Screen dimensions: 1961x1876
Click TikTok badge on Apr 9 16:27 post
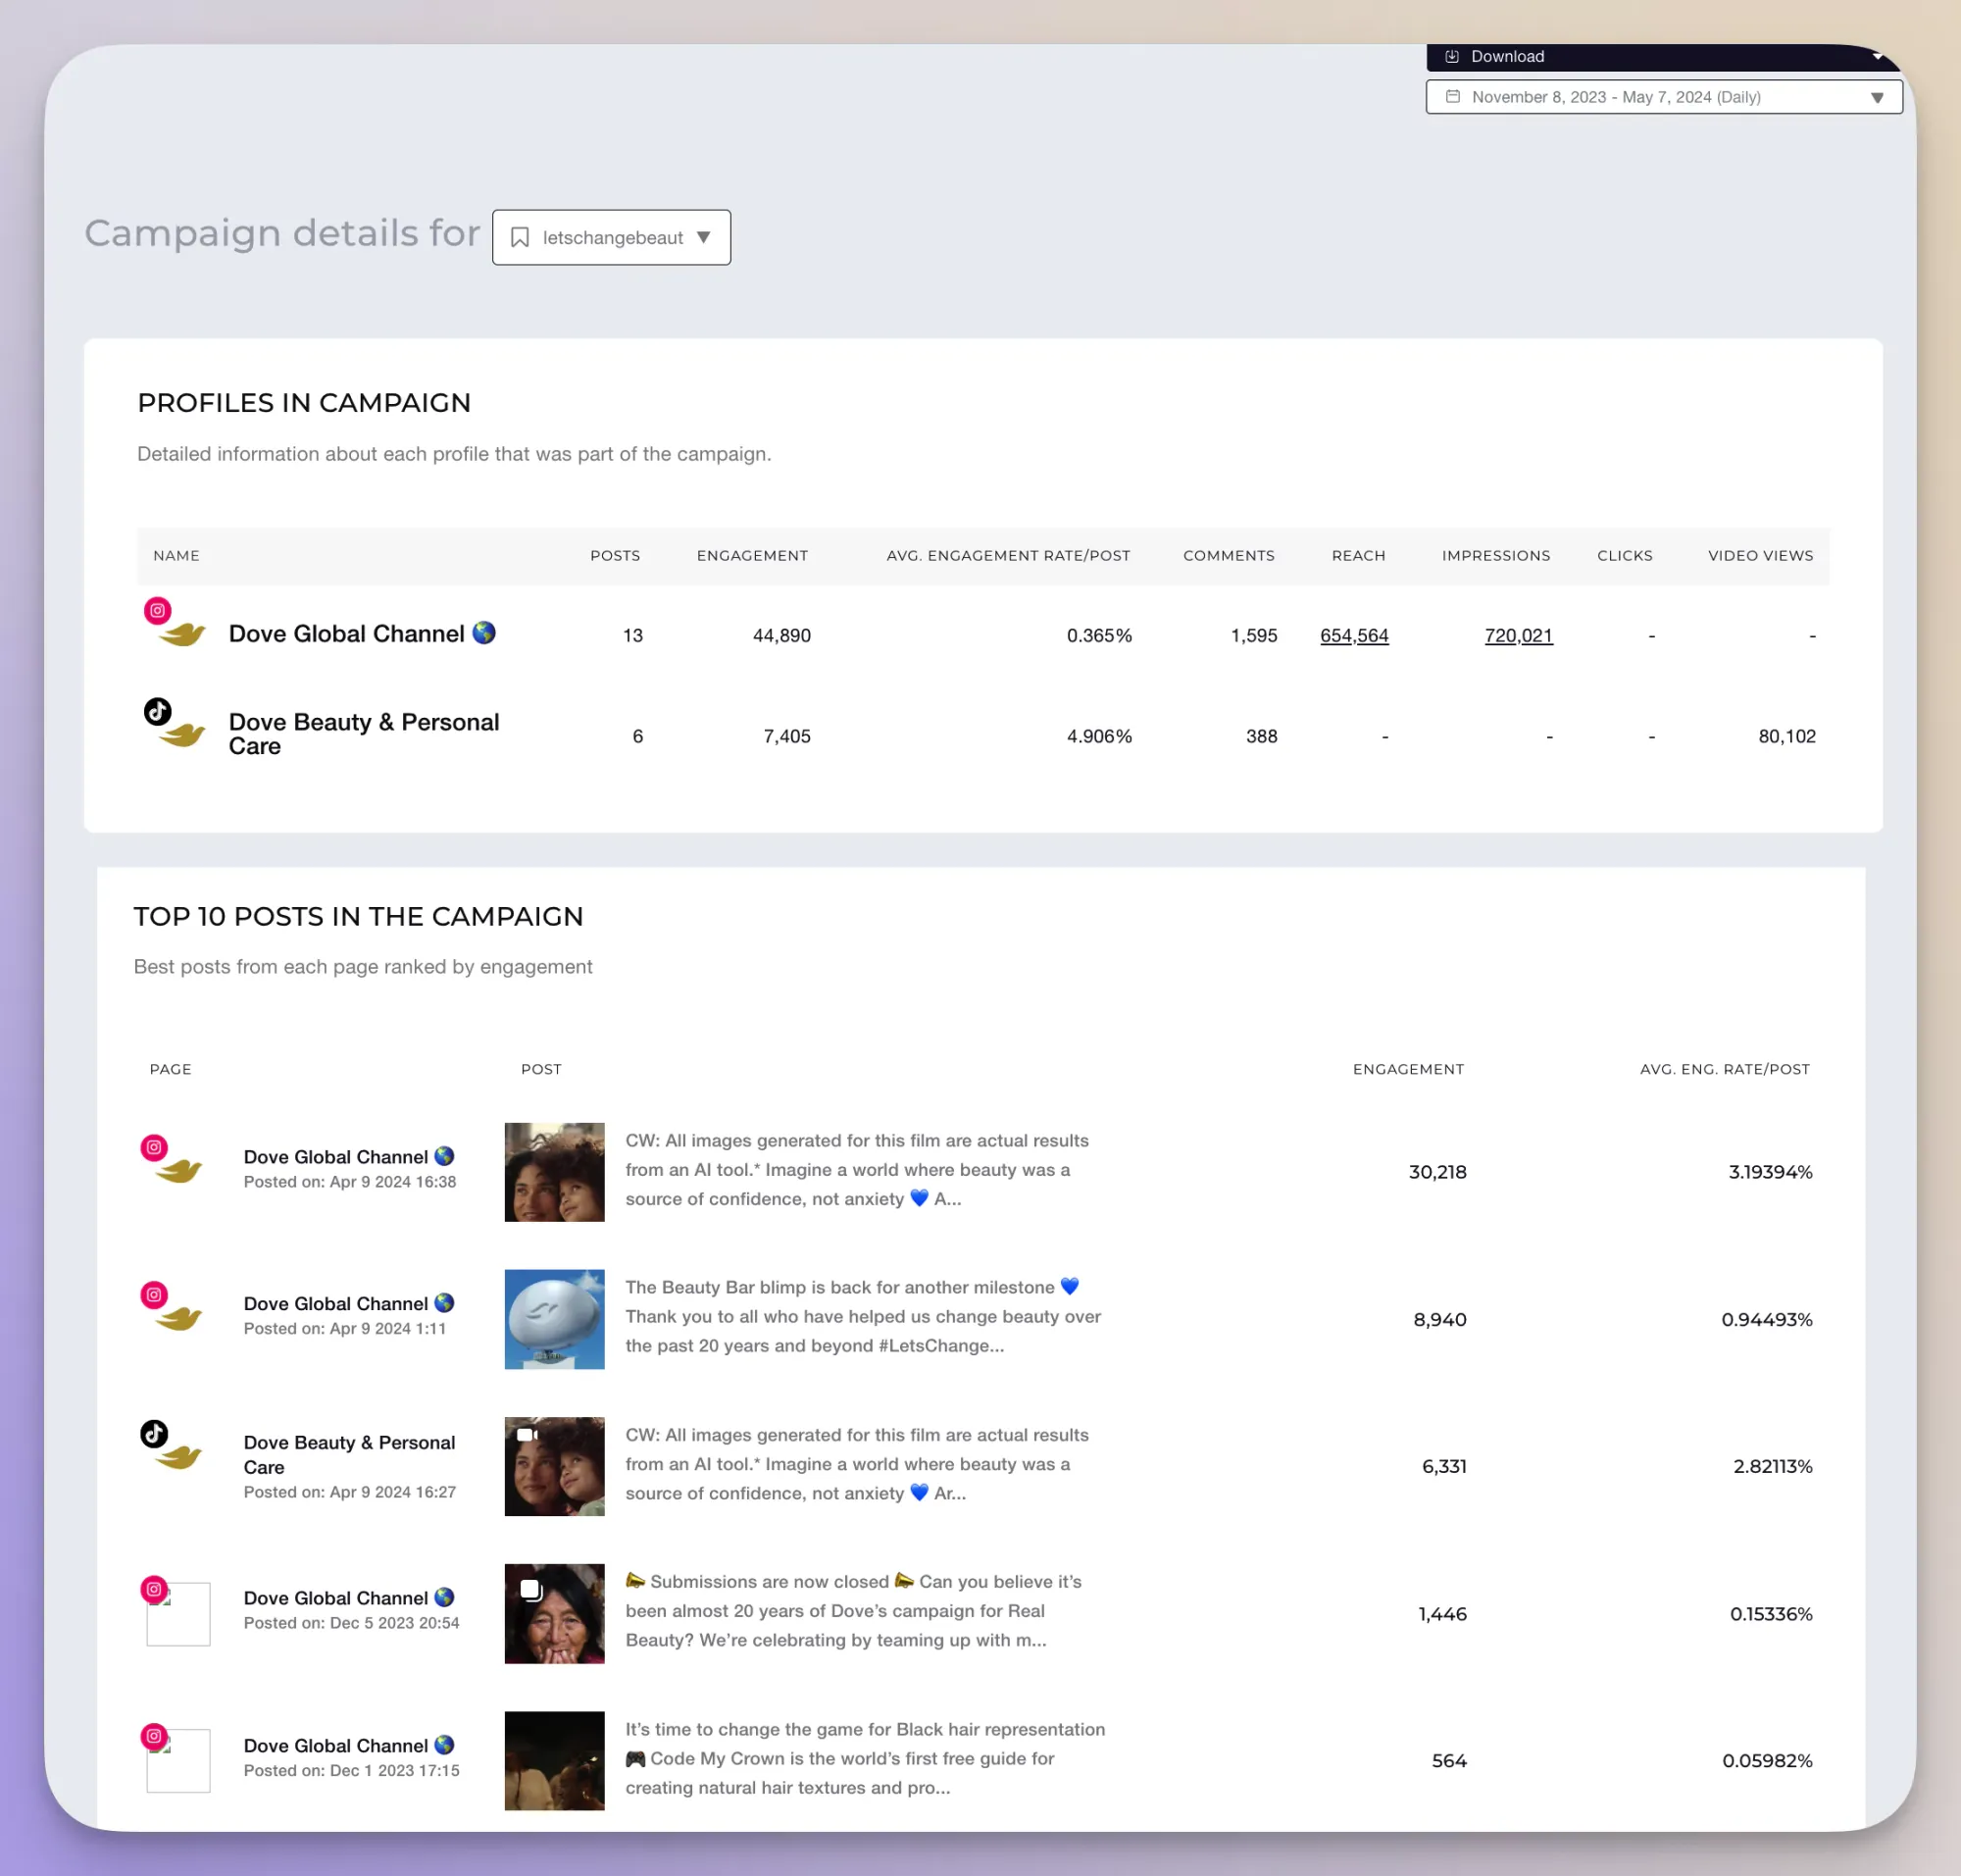[x=153, y=1434]
